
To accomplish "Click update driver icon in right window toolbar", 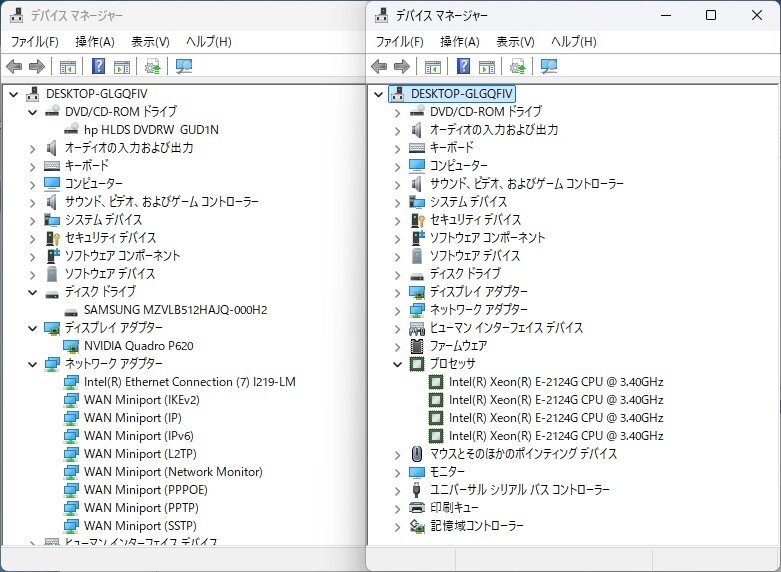I will (x=518, y=66).
